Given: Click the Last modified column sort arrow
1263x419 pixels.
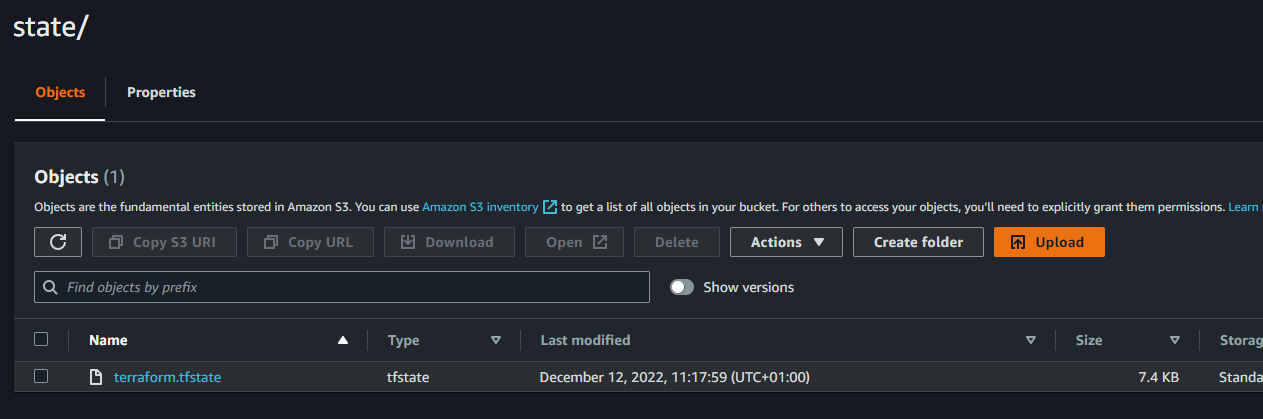Looking at the screenshot, I should pos(1031,340).
